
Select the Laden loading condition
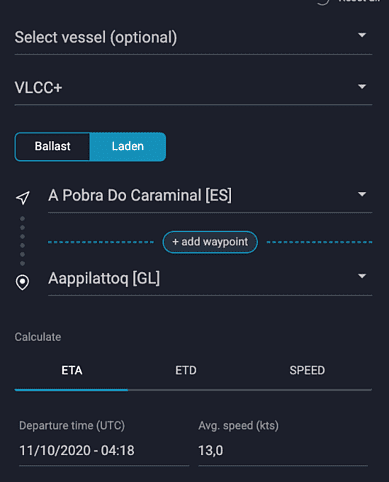tap(128, 146)
